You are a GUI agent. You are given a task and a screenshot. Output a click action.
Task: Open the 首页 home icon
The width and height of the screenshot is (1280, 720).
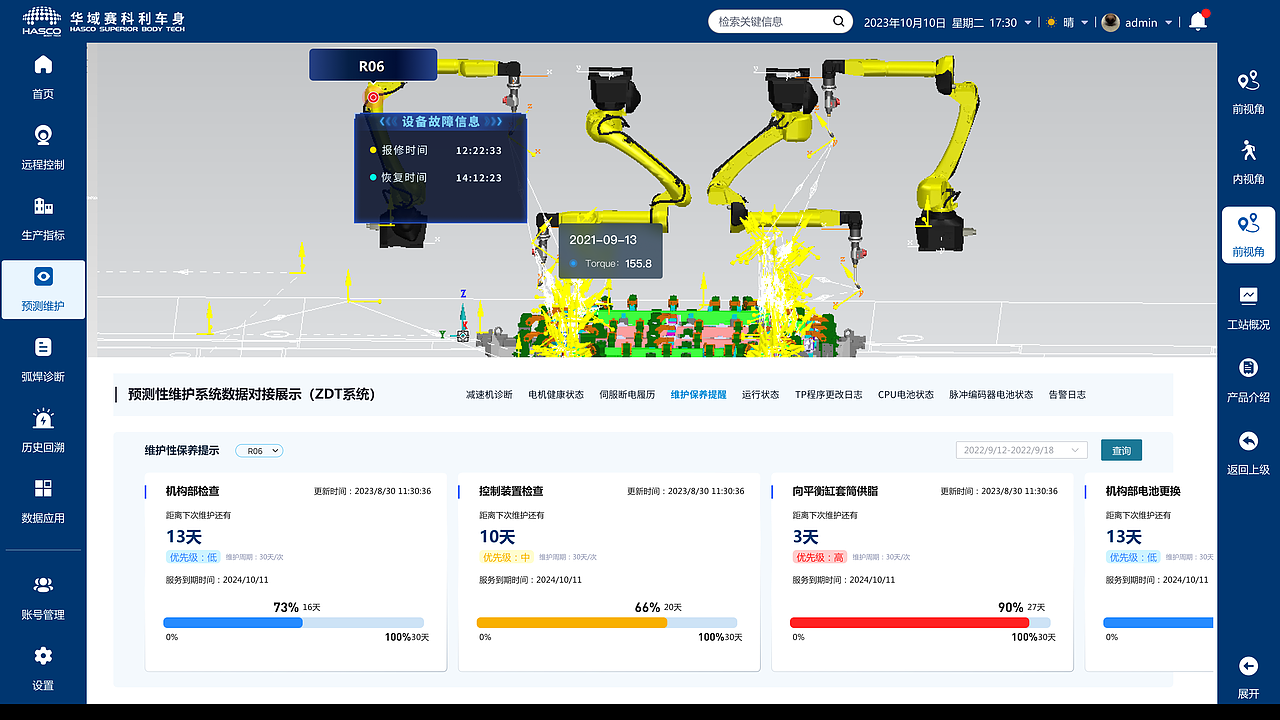tap(43, 66)
